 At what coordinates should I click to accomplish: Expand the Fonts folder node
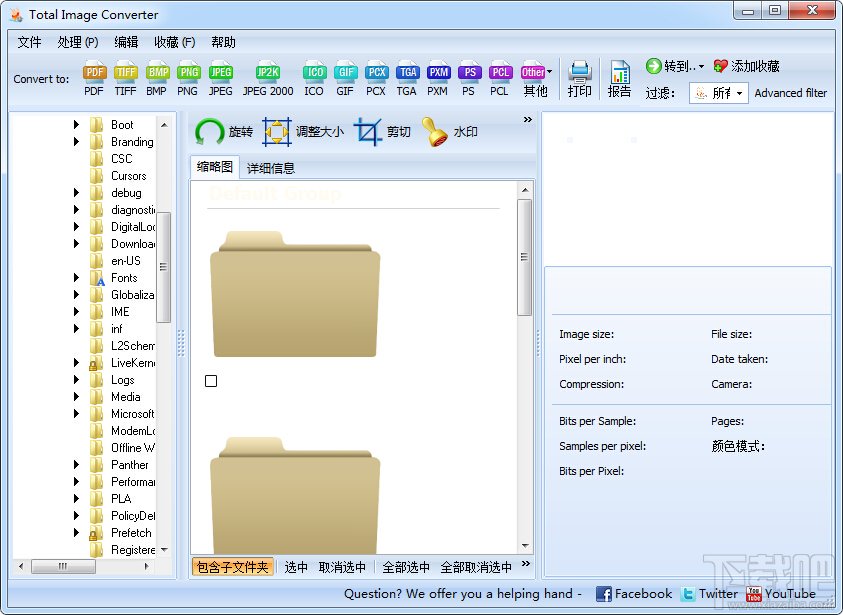pyautogui.click(x=76, y=278)
